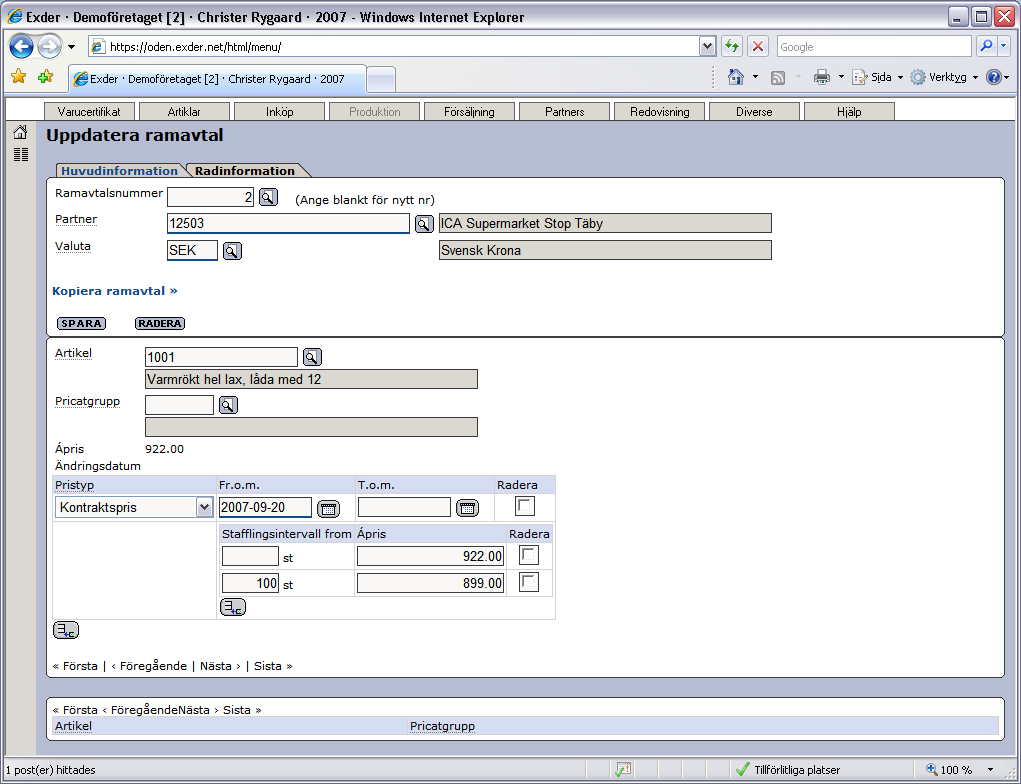Viewport: 1021px width, 784px height.
Task: Go to Nästa record in upper navigation
Action: tap(220, 666)
